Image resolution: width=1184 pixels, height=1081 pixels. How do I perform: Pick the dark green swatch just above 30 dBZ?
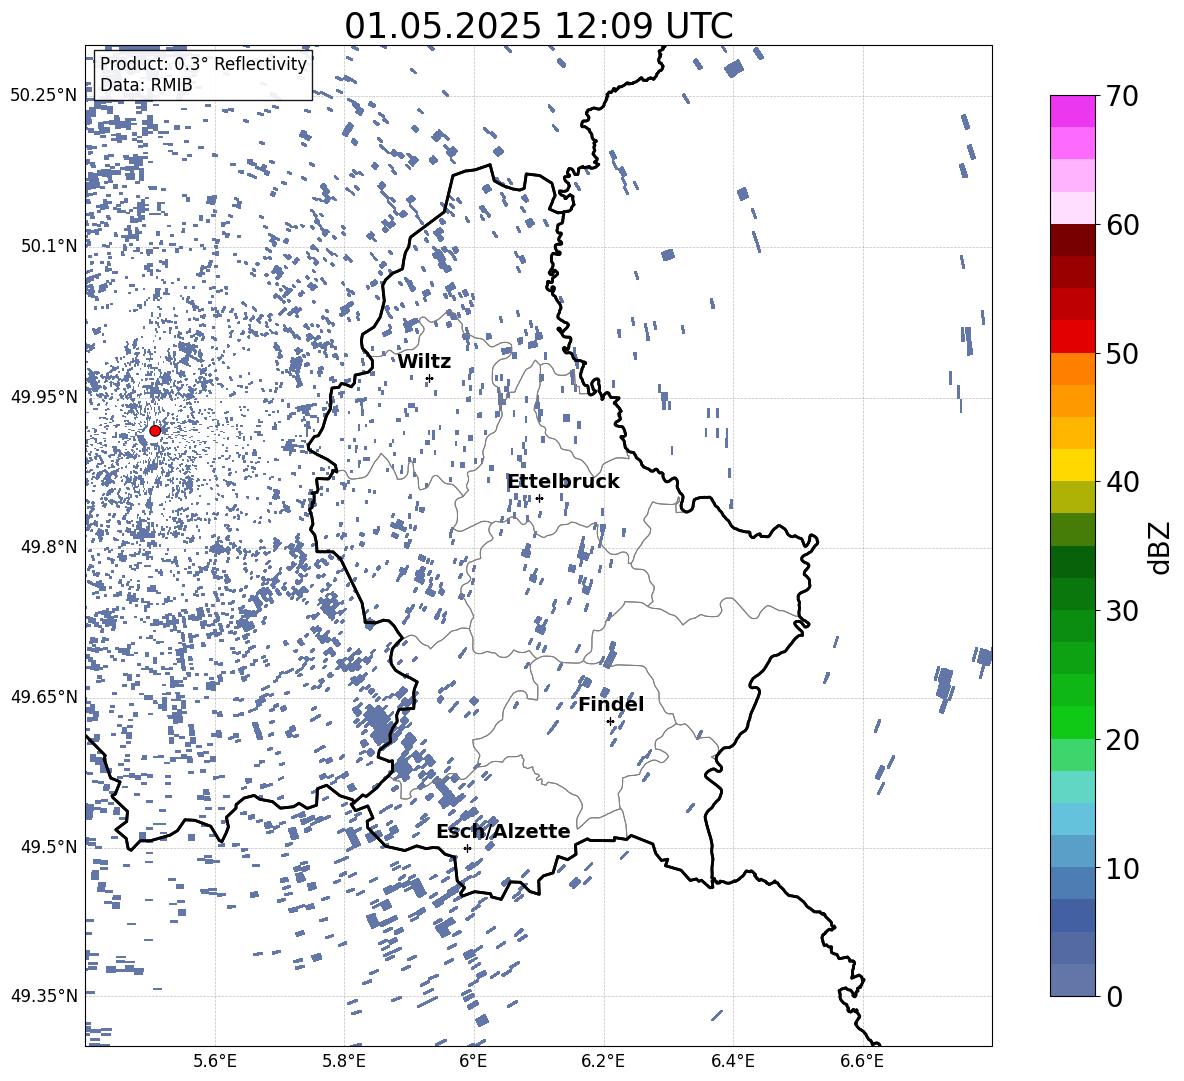click(1072, 594)
